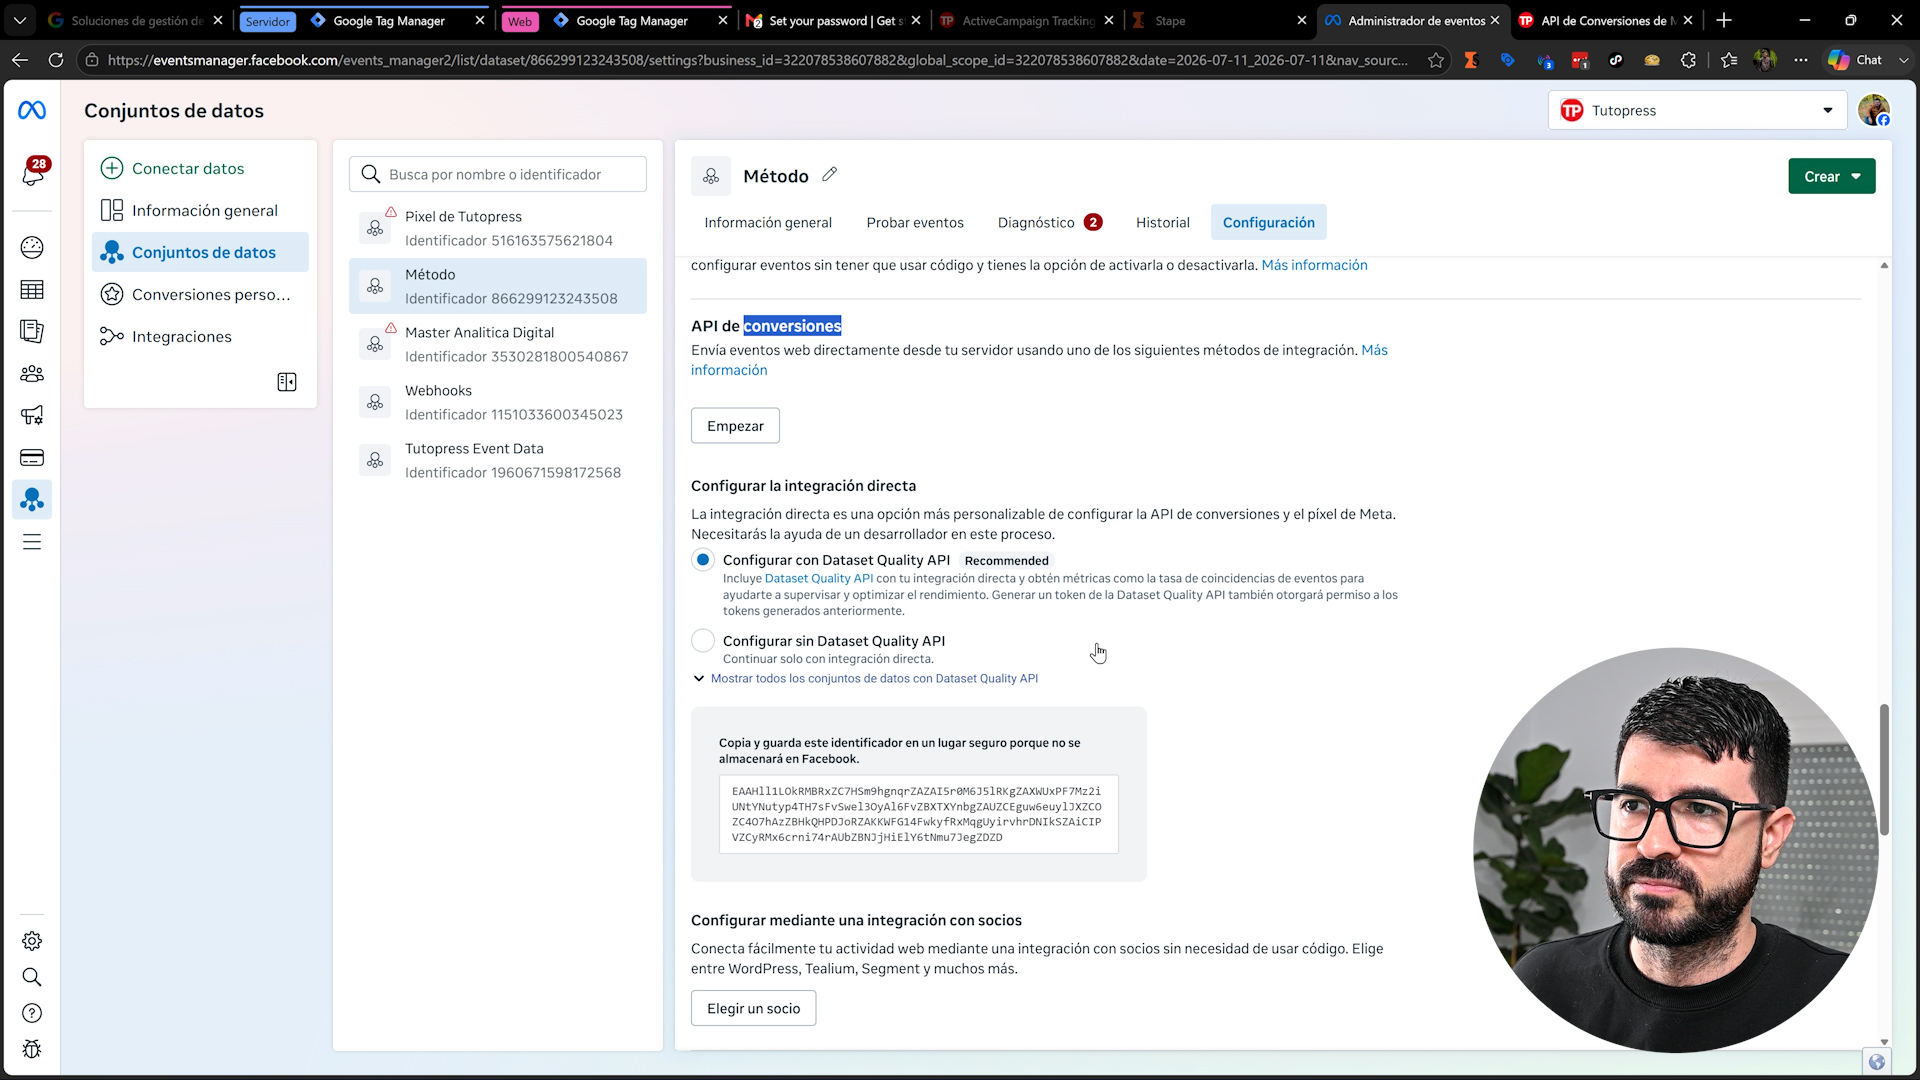The image size is (1920, 1080).
Task: Select Método dataset in list
Action: pos(498,286)
